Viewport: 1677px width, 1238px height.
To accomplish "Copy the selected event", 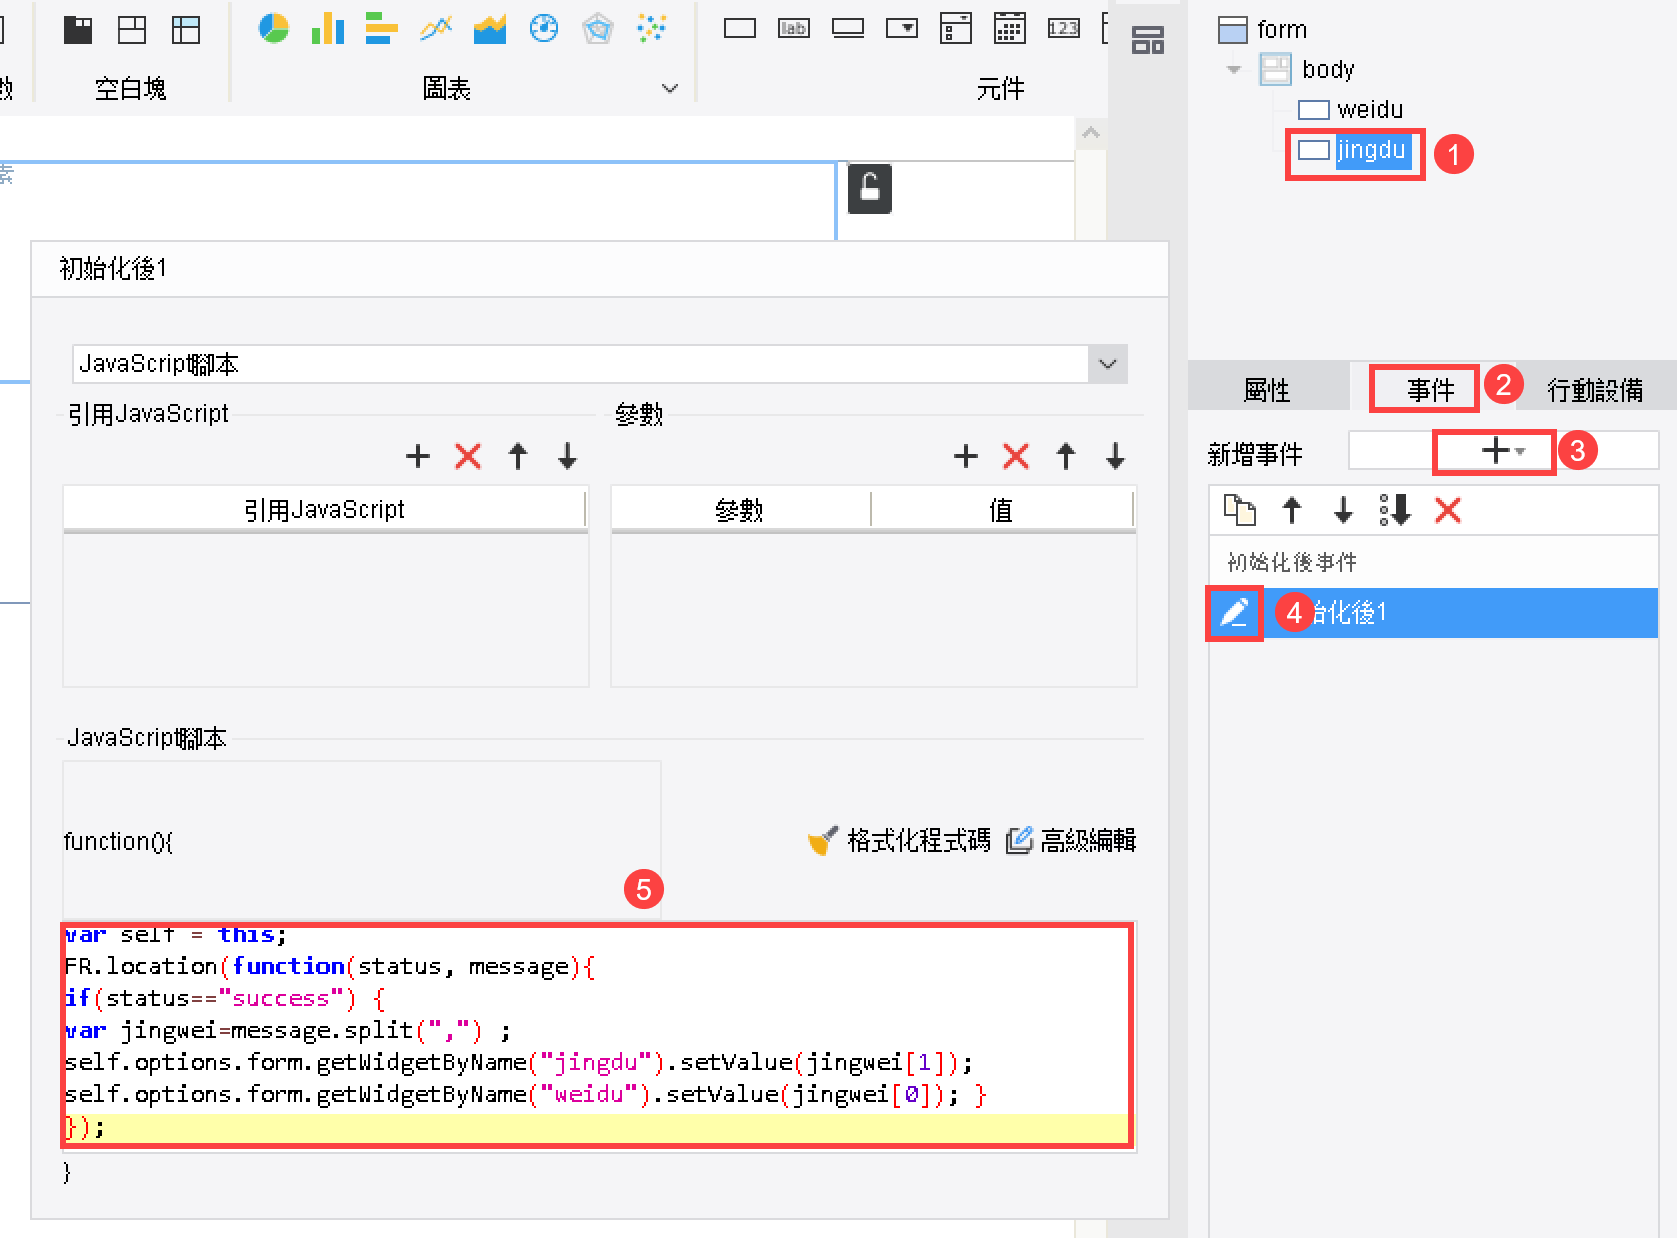I will 1239,510.
